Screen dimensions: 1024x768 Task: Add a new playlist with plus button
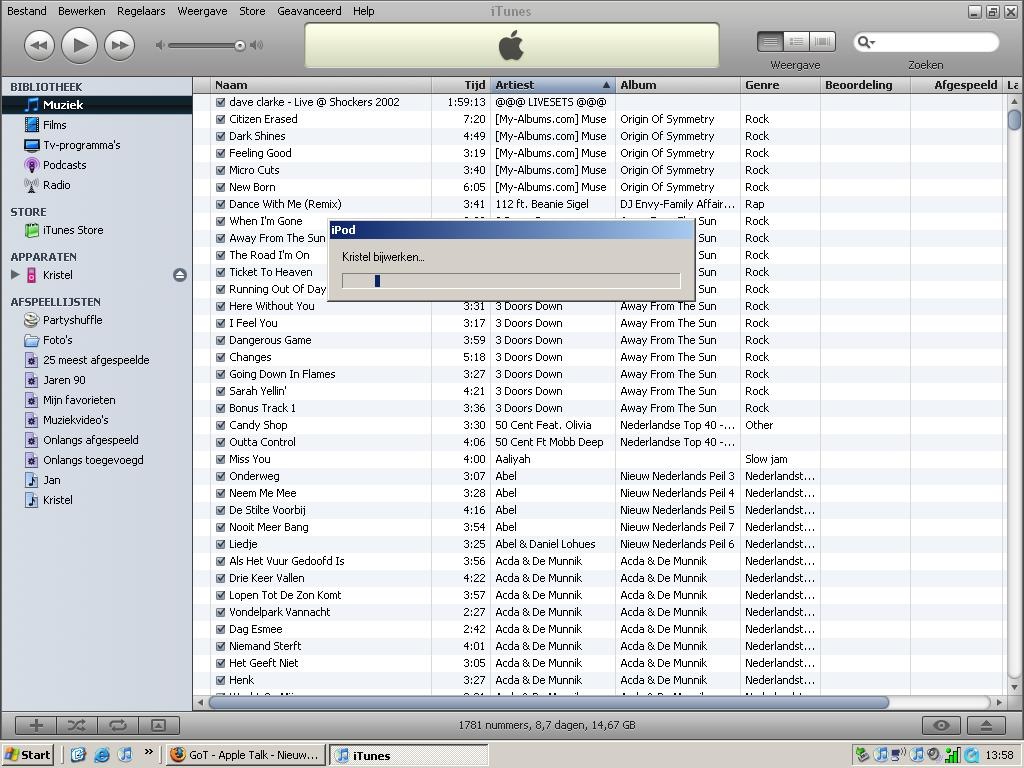click(x=36, y=725)
